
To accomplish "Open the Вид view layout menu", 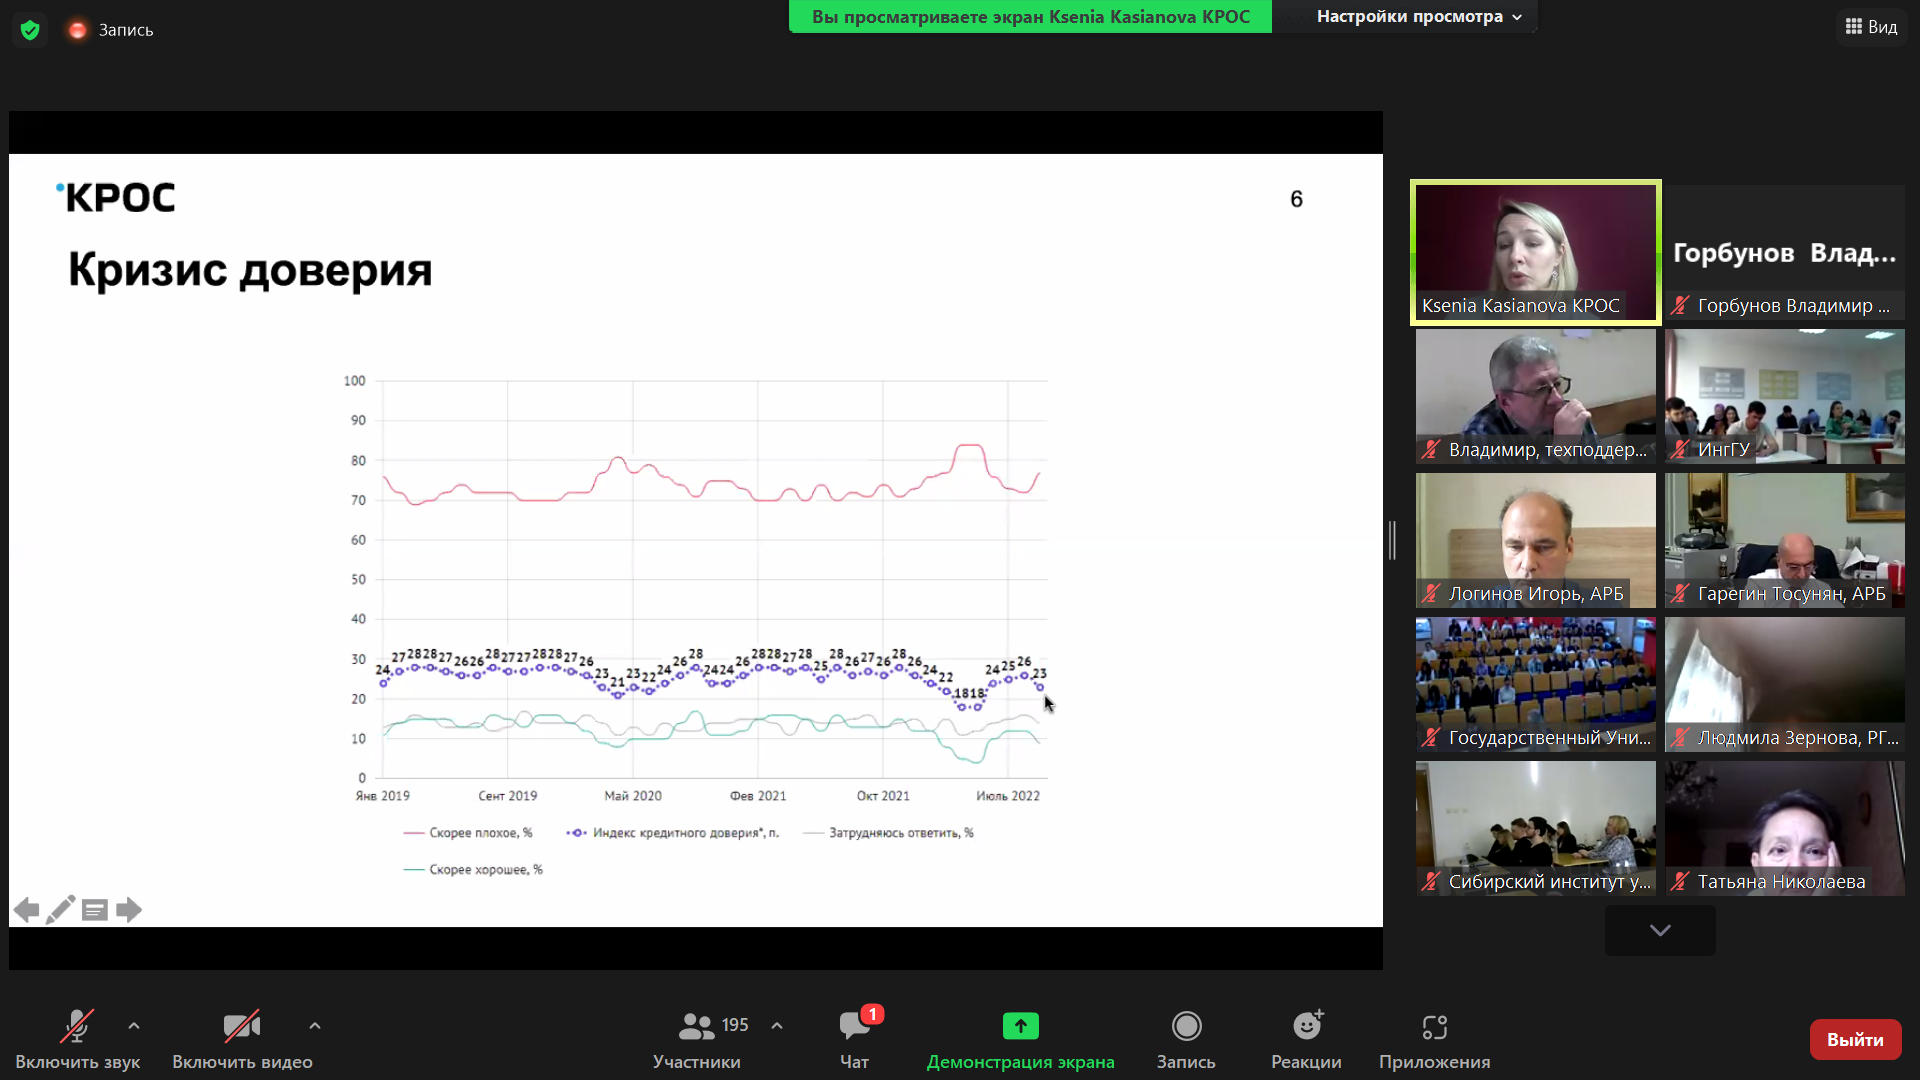I will (1871, 27).
